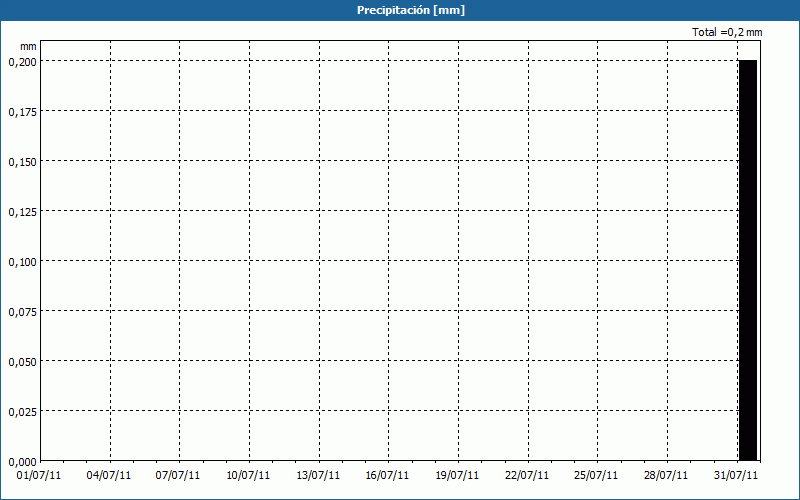The image size is (800, 500).
Task: Select the 0,125 y-axis value
Action: click(23, 212)
